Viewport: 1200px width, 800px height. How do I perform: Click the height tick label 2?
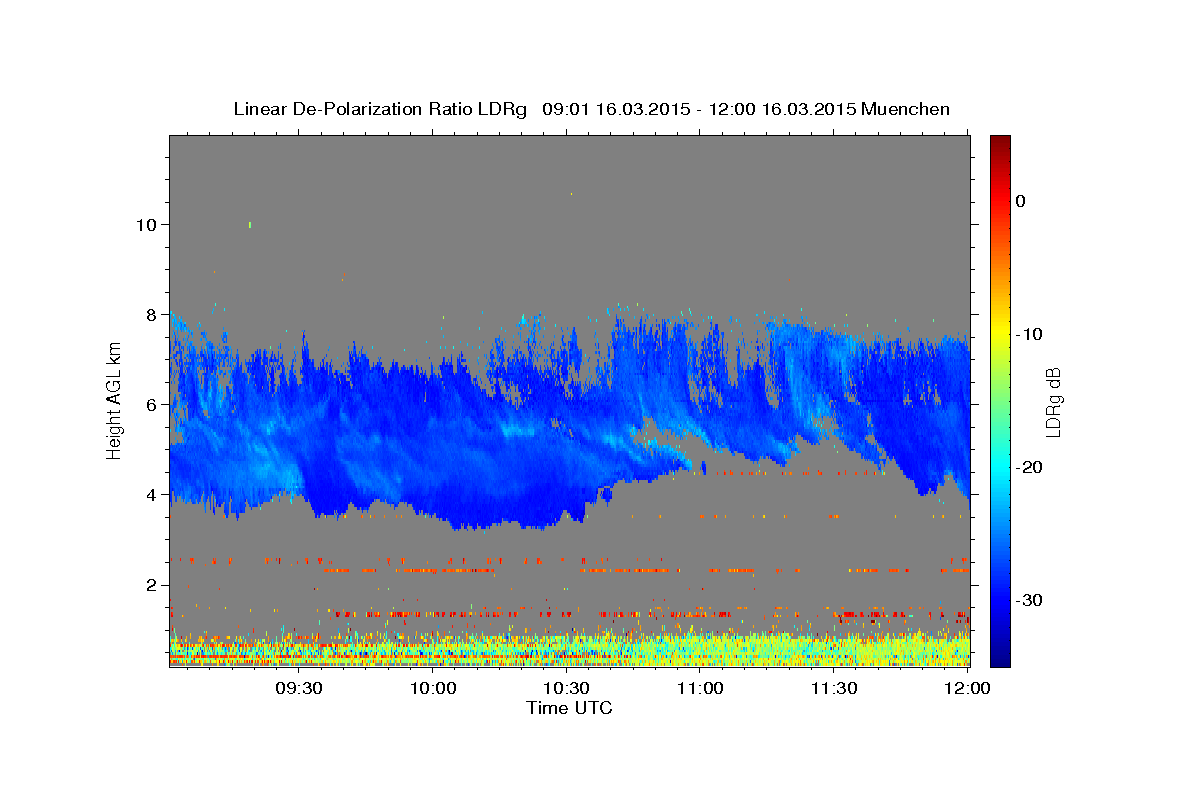click(151, 584)
